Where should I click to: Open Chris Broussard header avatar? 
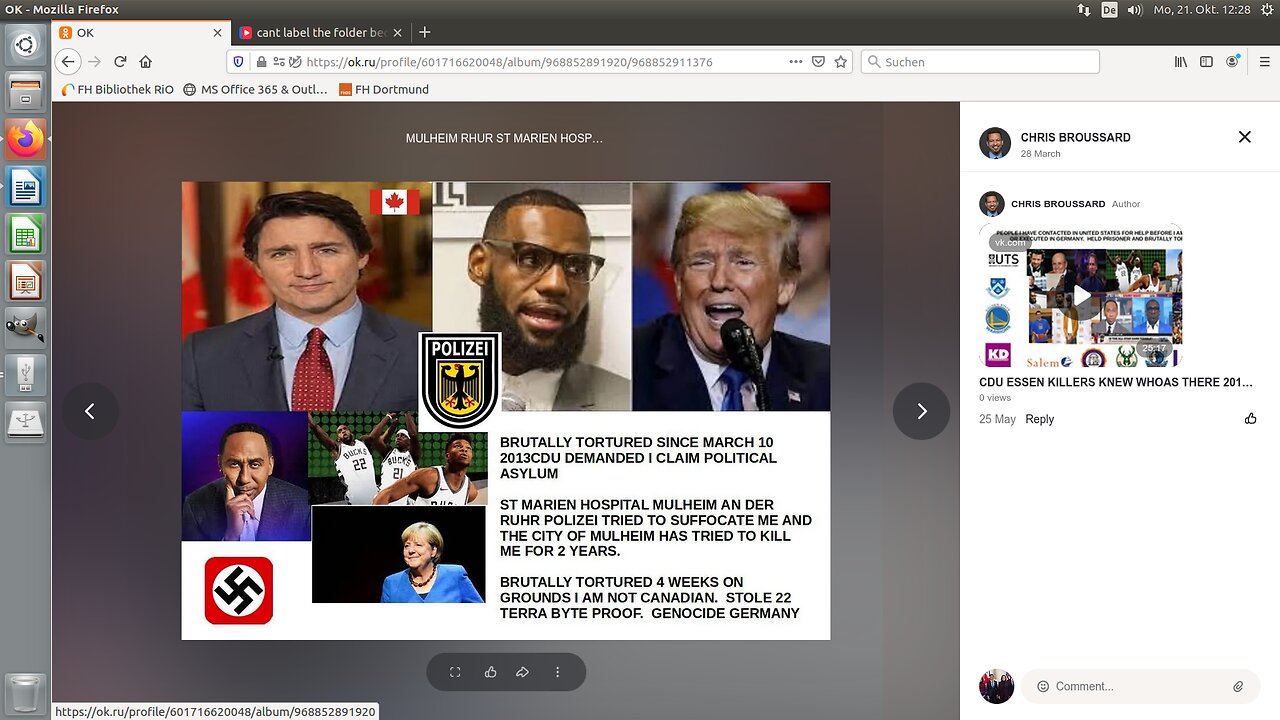pyautogui.click(x=995, y=143)
